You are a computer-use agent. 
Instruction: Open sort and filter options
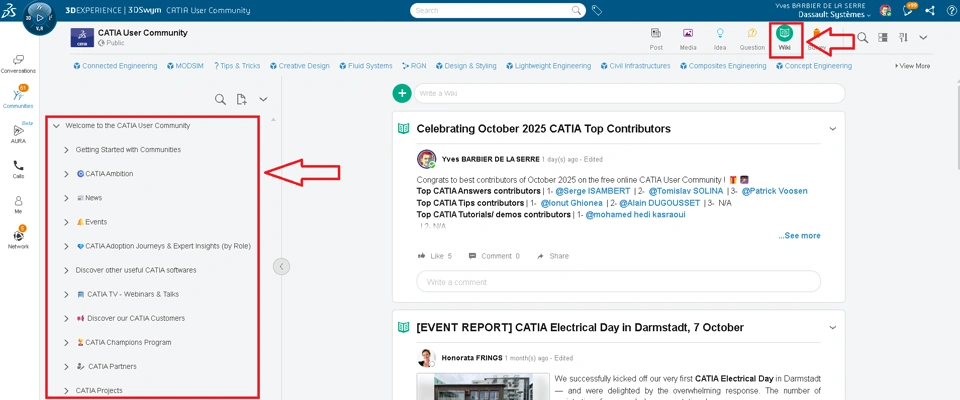tap(902, 37)
